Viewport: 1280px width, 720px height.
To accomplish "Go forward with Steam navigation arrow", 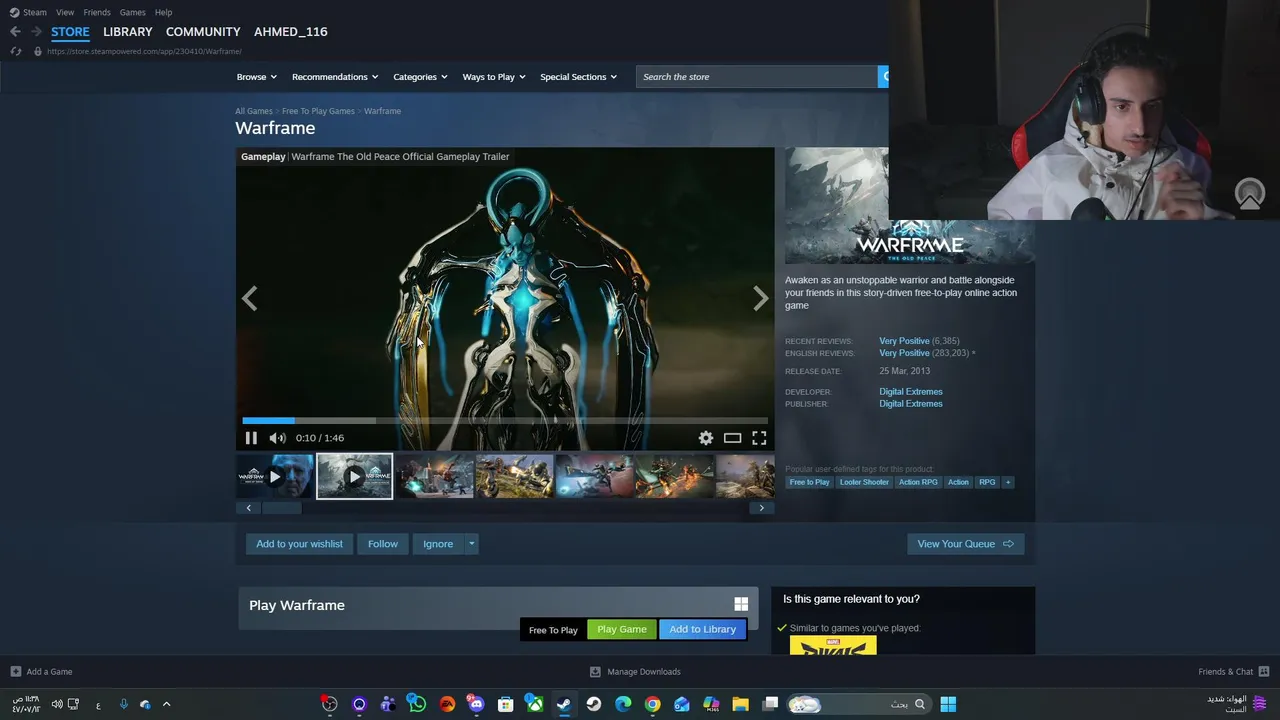I will pyautogui.click(x=36, y=32).
